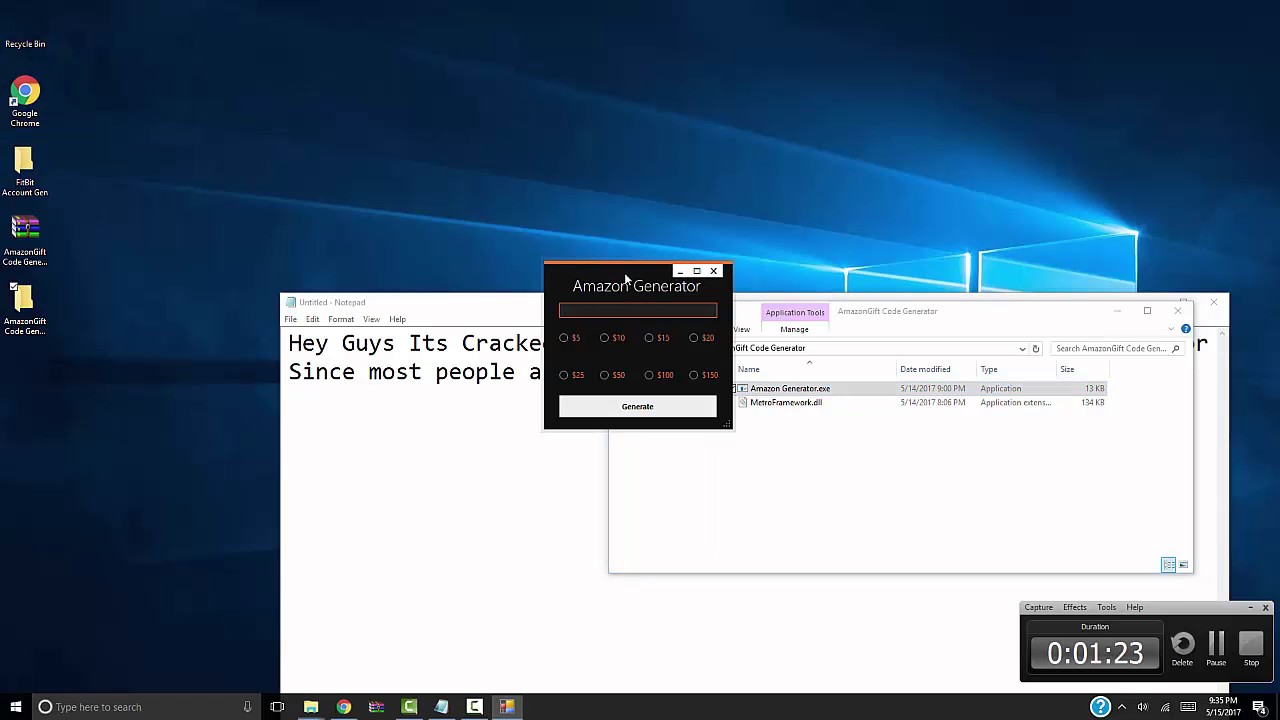
Task: Click the code text field in Amazon Generator
Action: click(637, 311)
